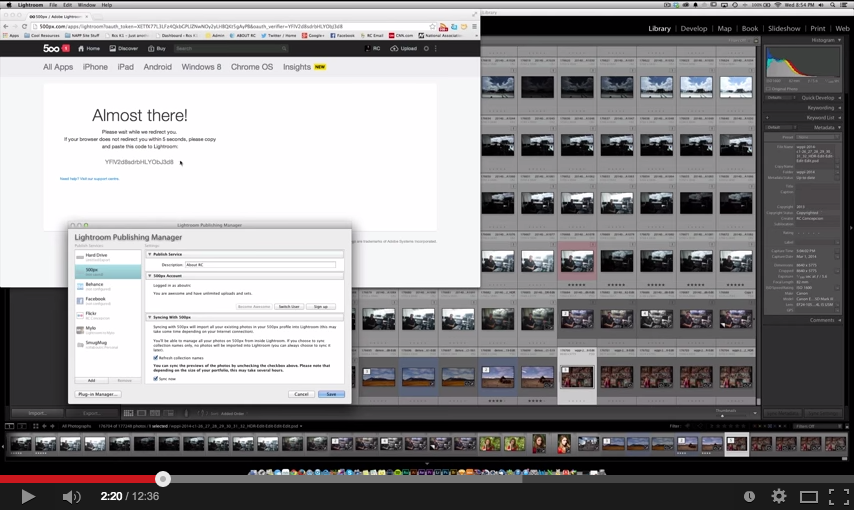Mute the video volume
The image size is (854, 510).
coord(71,496)
